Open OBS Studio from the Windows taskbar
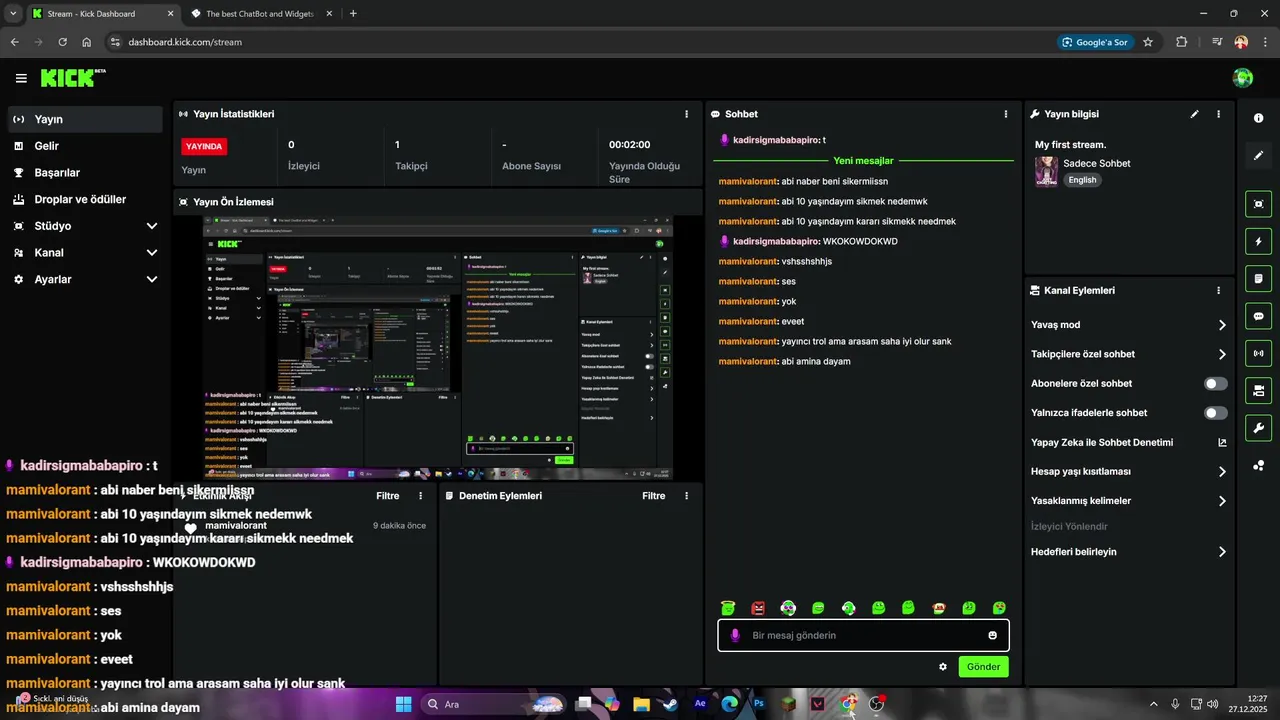 tap(877, 704)
